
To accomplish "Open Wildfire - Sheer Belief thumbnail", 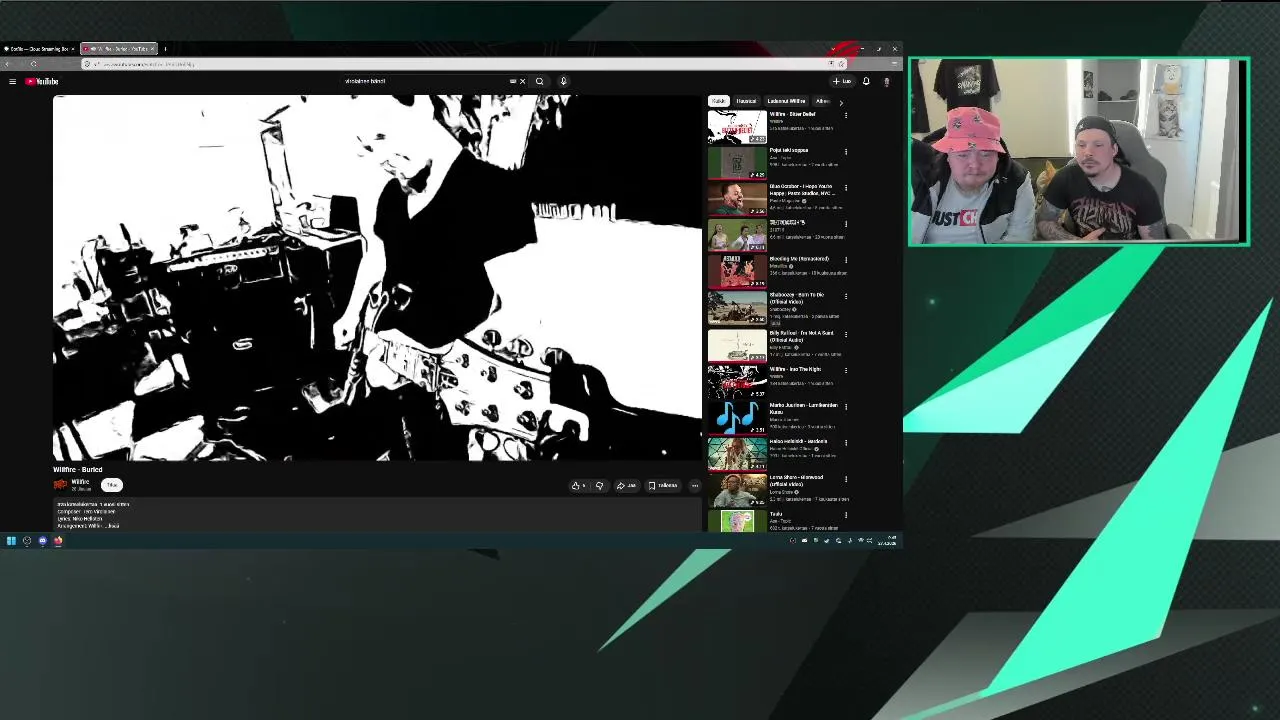I will tap(737, 127).
